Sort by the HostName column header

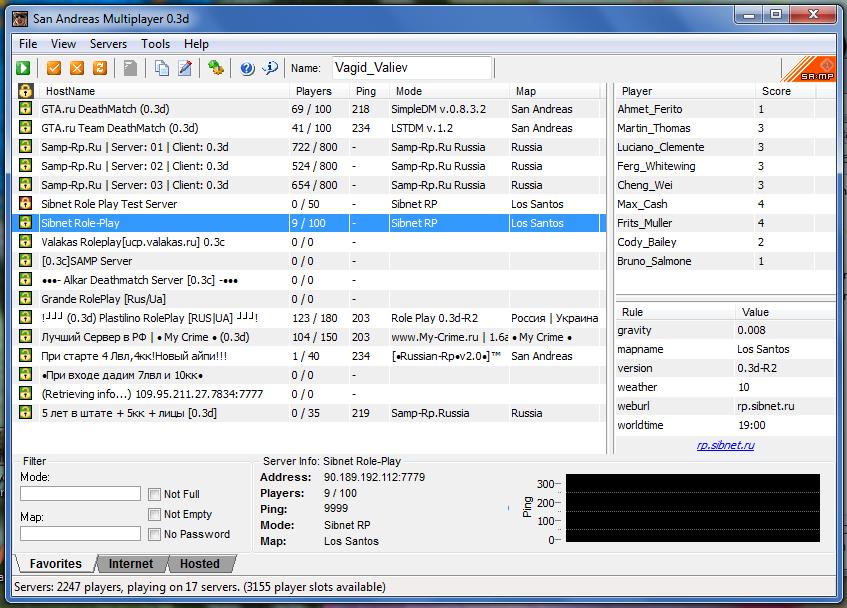click(165, 91)
